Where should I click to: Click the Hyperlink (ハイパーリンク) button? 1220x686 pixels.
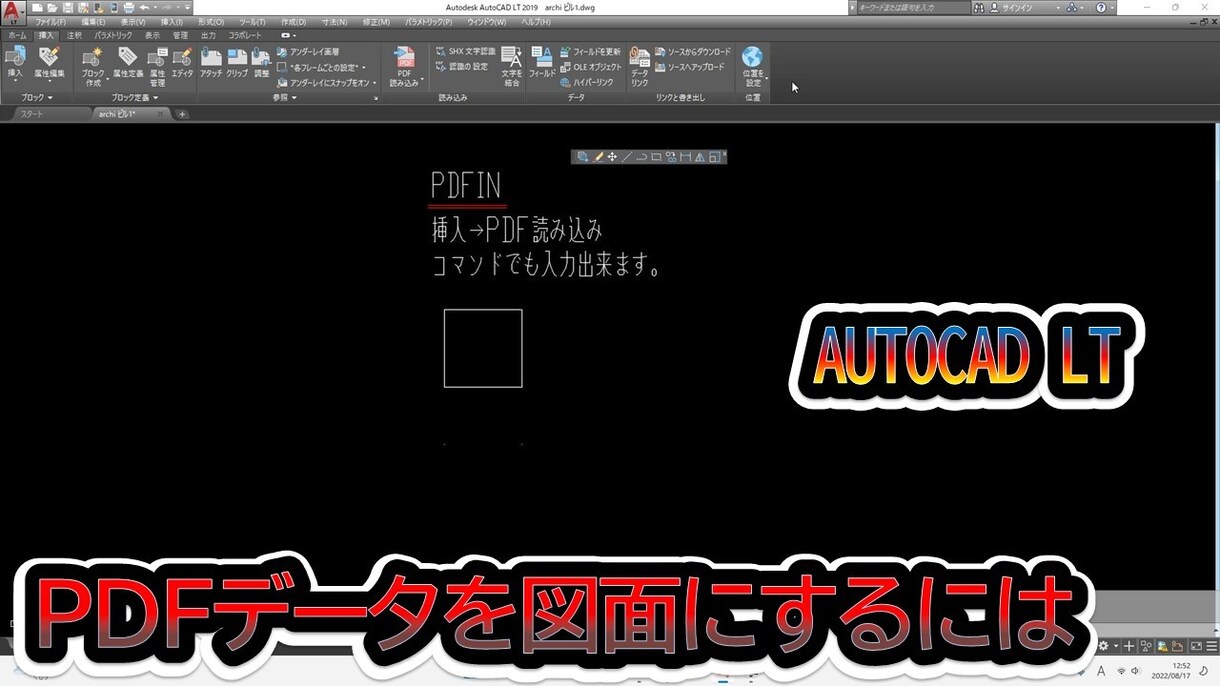(587, 82)
